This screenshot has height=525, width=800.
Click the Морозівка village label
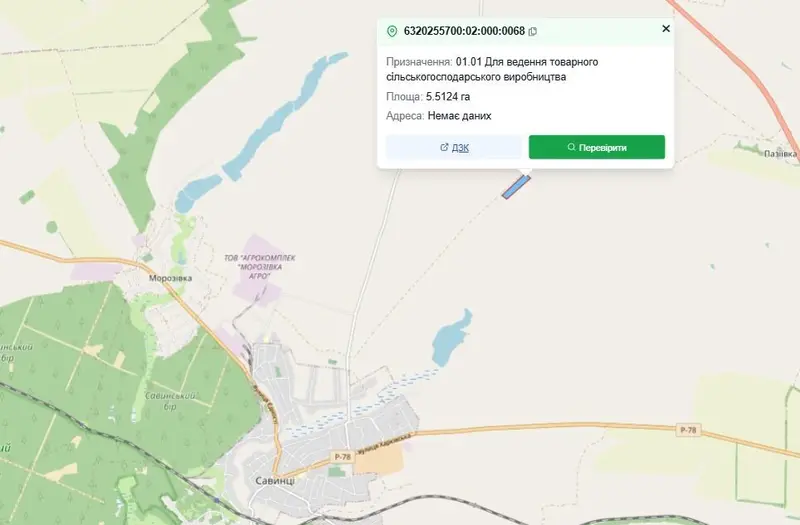[170, 278]
